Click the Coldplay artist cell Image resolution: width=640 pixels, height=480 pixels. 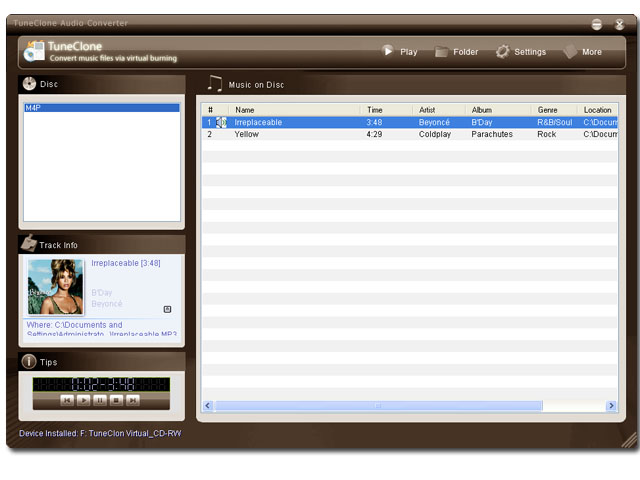click(435, 134)
